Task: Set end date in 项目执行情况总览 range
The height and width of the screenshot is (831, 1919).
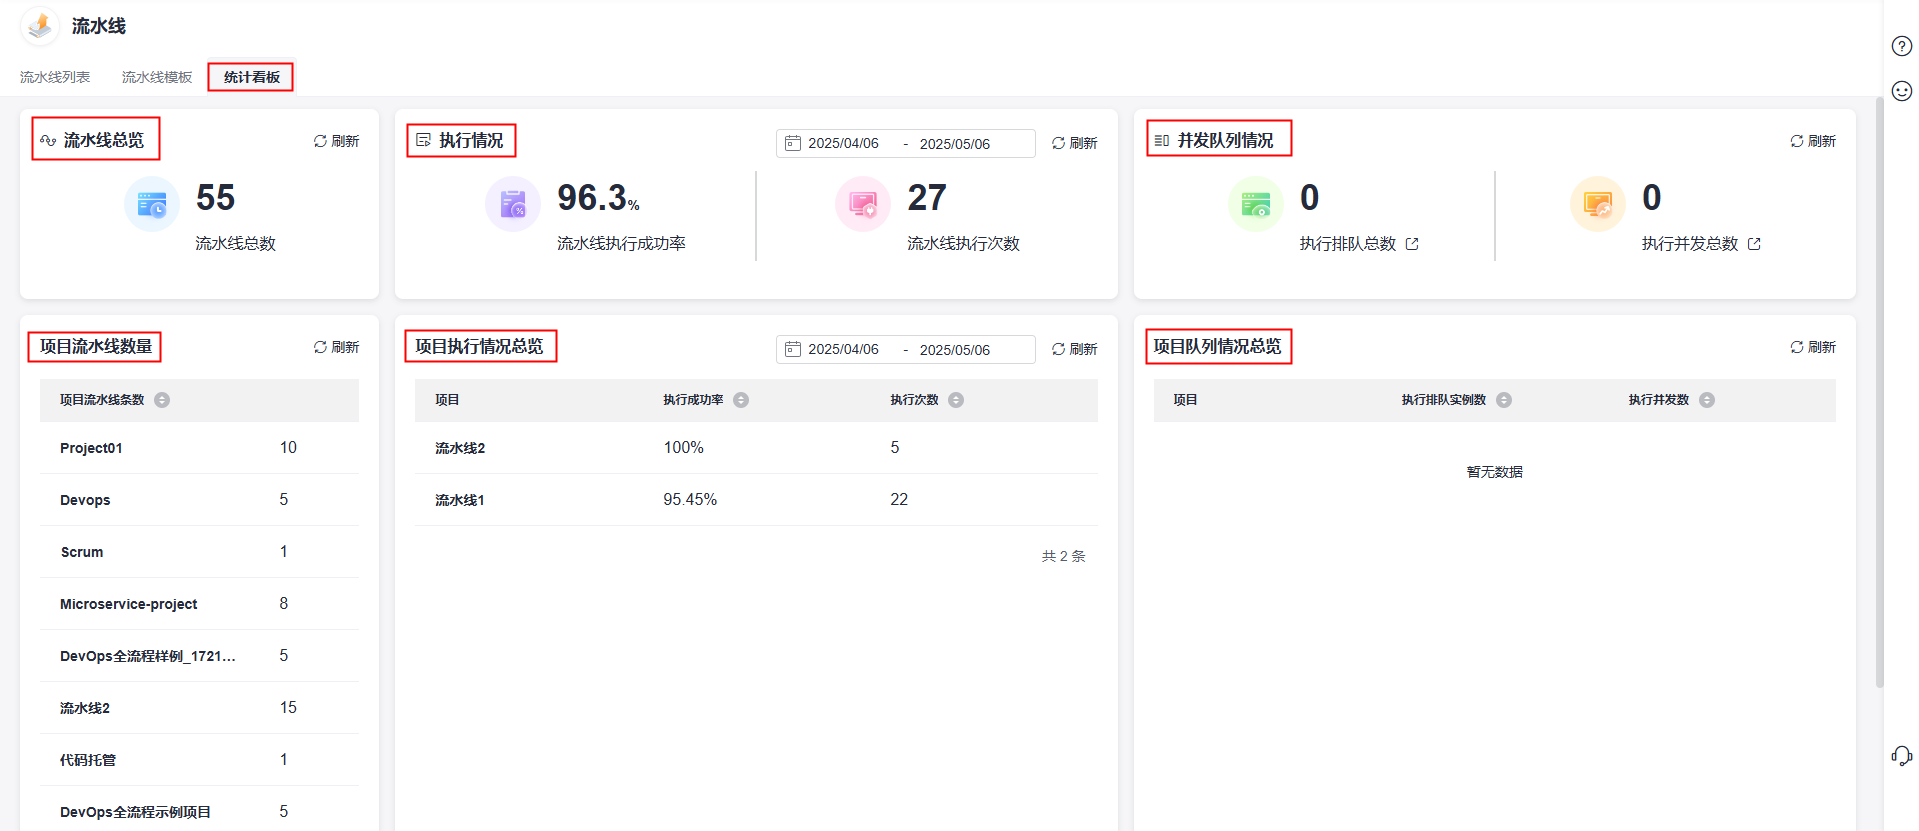Action: pyautogui.click(x=955, y=350)
